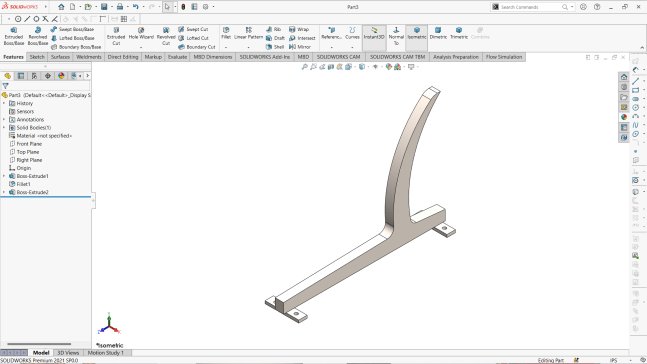Image resolution: width=647 pixels, height=364 pixels.
Task: Choose Swept Boss/Base feature
Action: (72, 29)
